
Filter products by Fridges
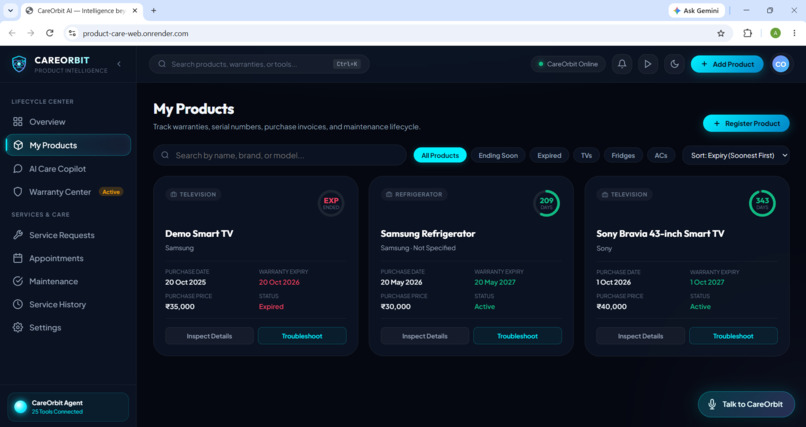click(x=623, y=155)
